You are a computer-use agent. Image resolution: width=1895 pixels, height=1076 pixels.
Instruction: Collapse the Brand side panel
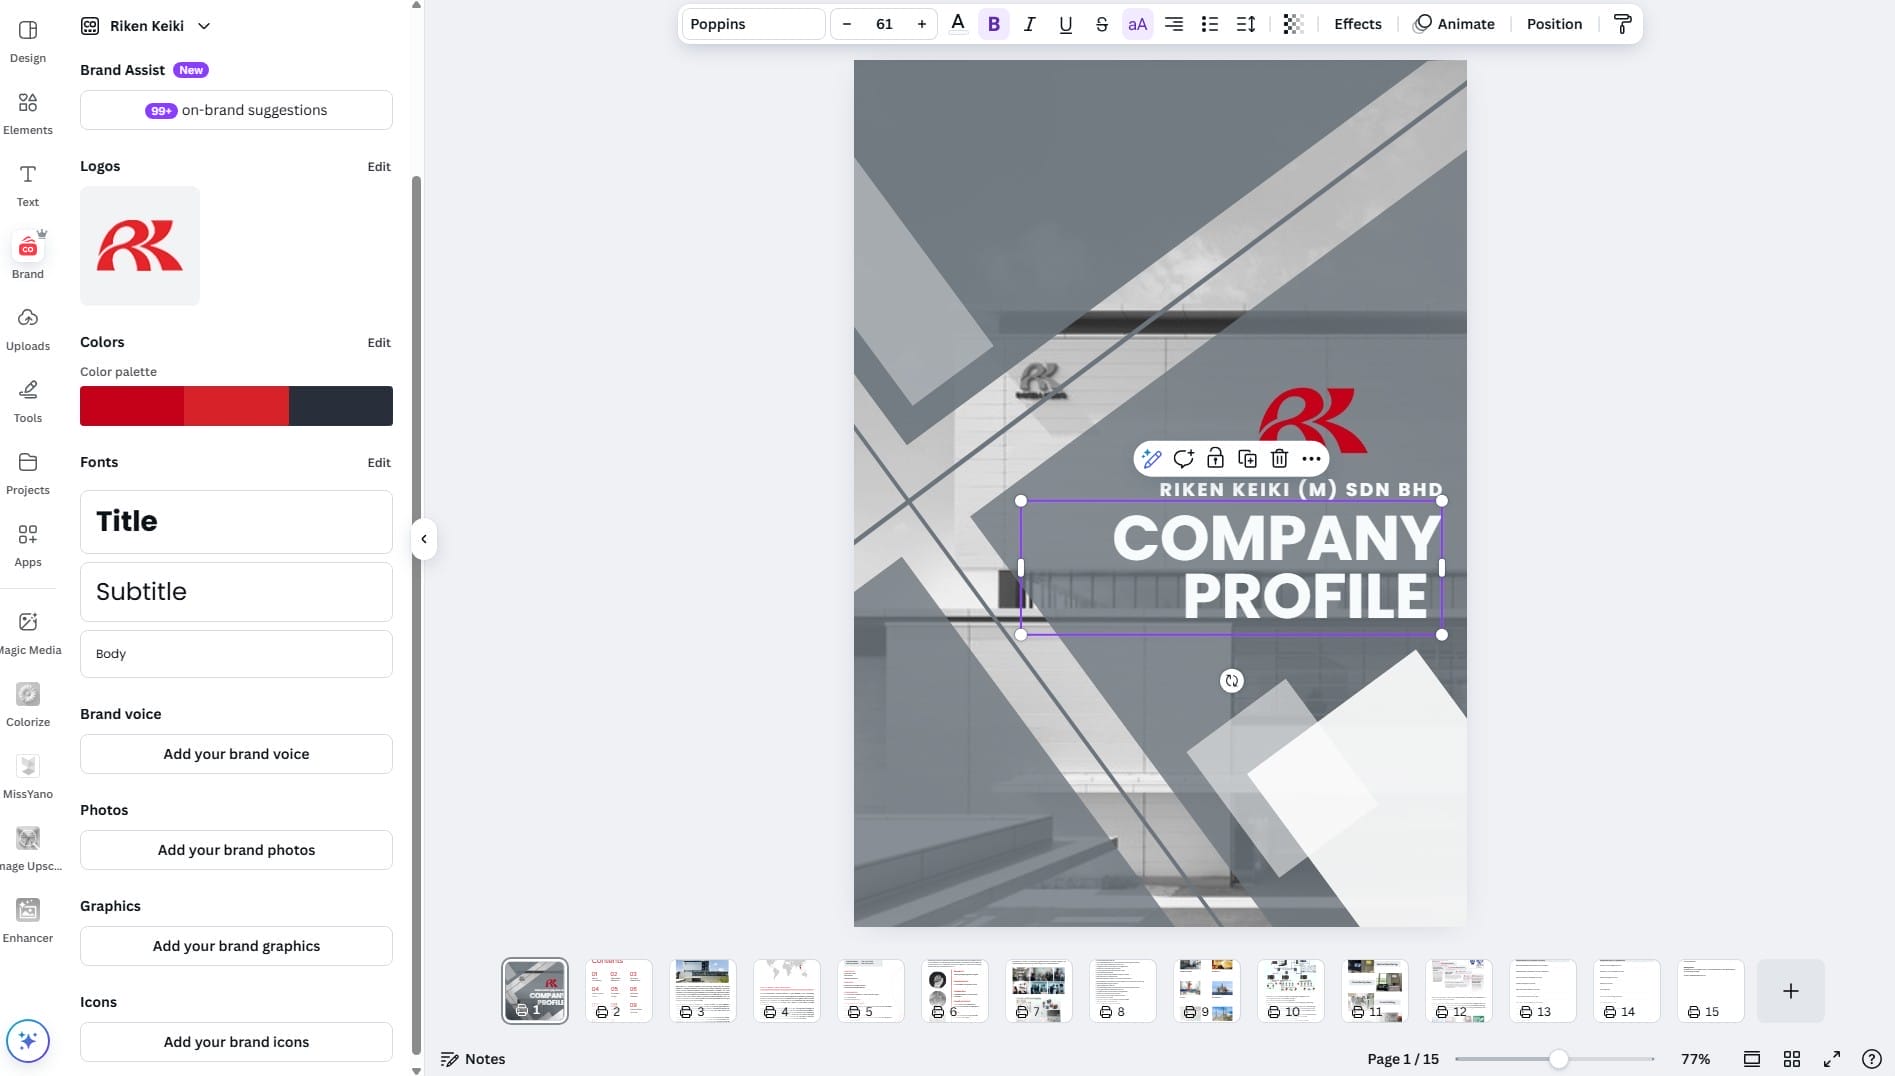click(x=423, y=539)
